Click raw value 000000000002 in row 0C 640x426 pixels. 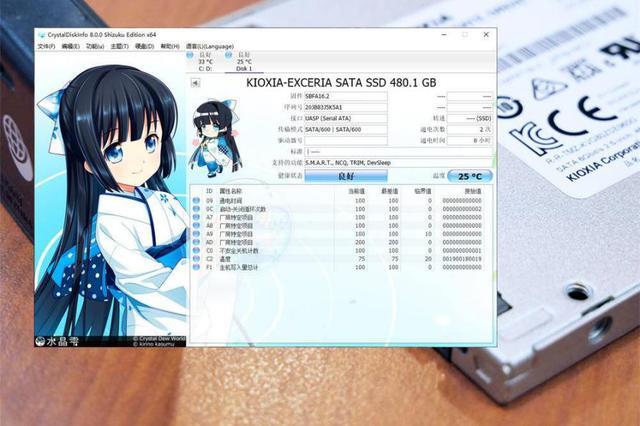462,209
